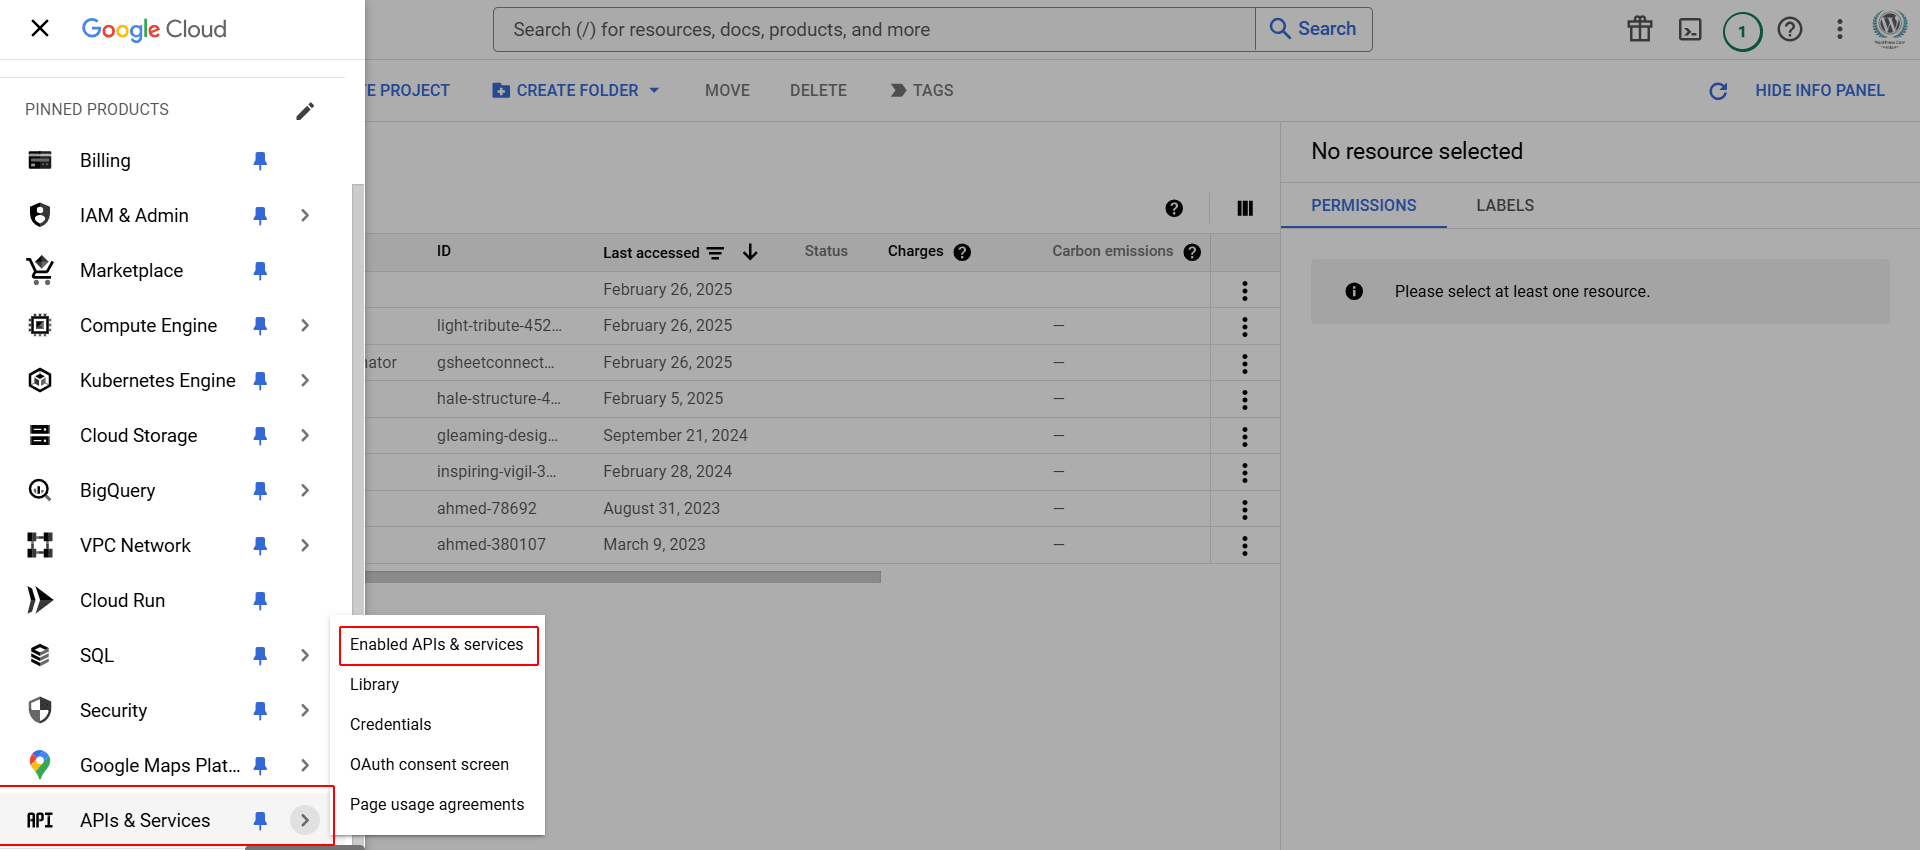Select Enabled APIs & services
Screen dimensions: 1920x850
click(438, 645)
